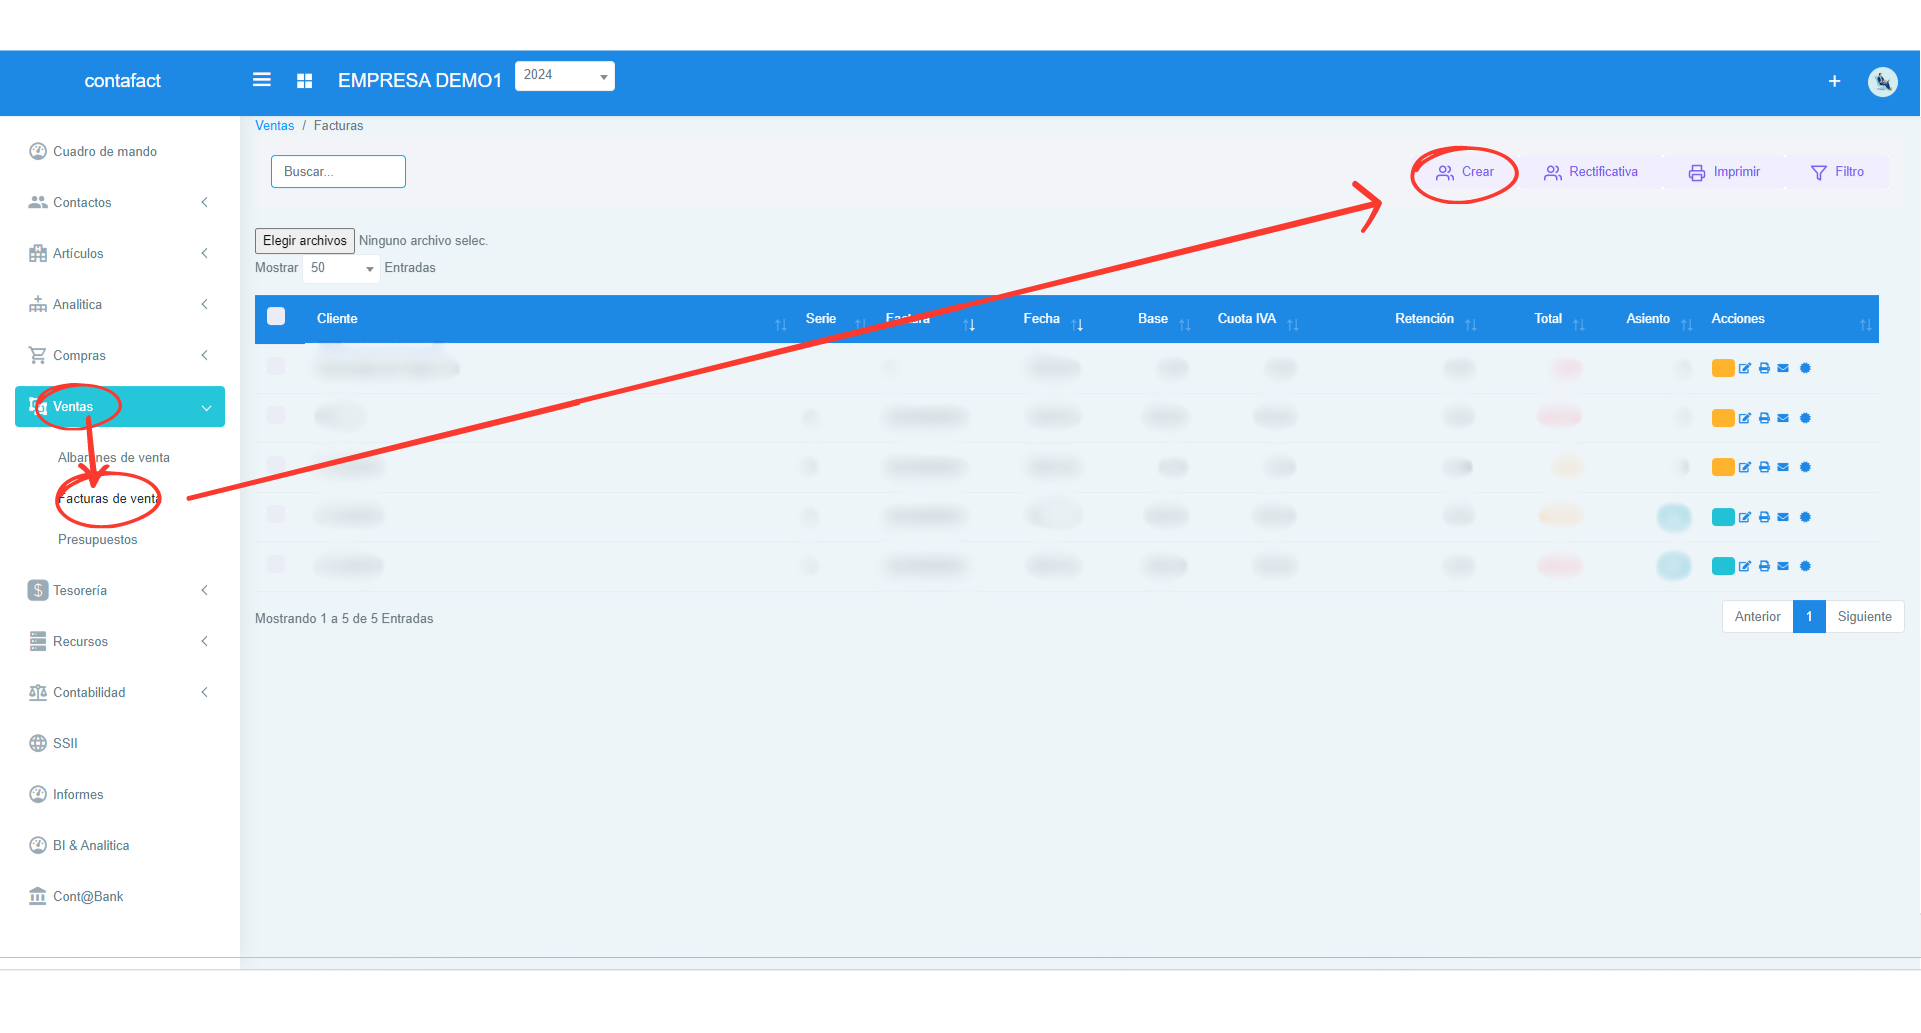Click the blue seal badge icon in last row
Screen dimensions: 1921x1033
point(1805,566)
